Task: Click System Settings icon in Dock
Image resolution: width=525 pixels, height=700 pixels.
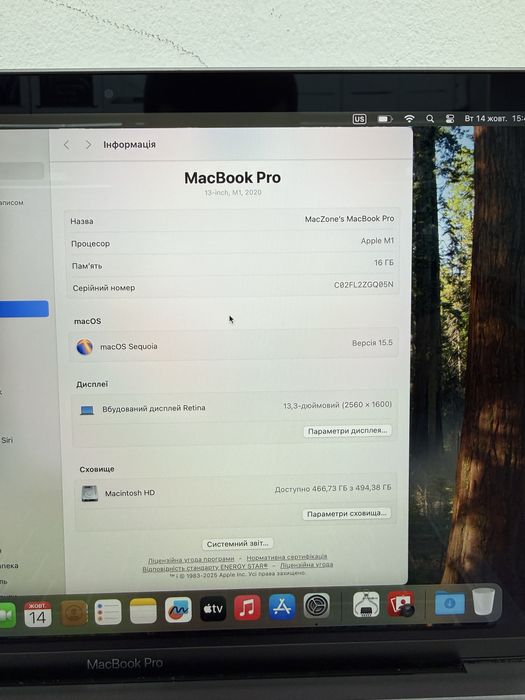Action: [317, 606]
